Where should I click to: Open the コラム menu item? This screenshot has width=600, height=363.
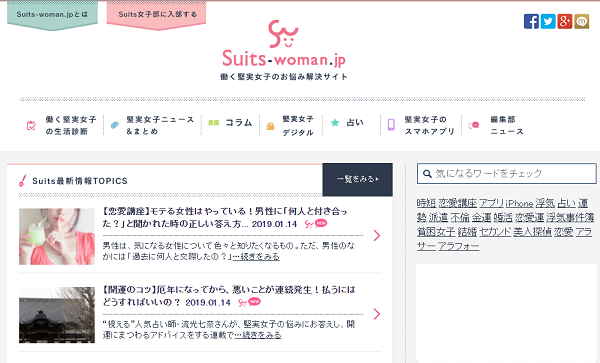tap(230, 123)
